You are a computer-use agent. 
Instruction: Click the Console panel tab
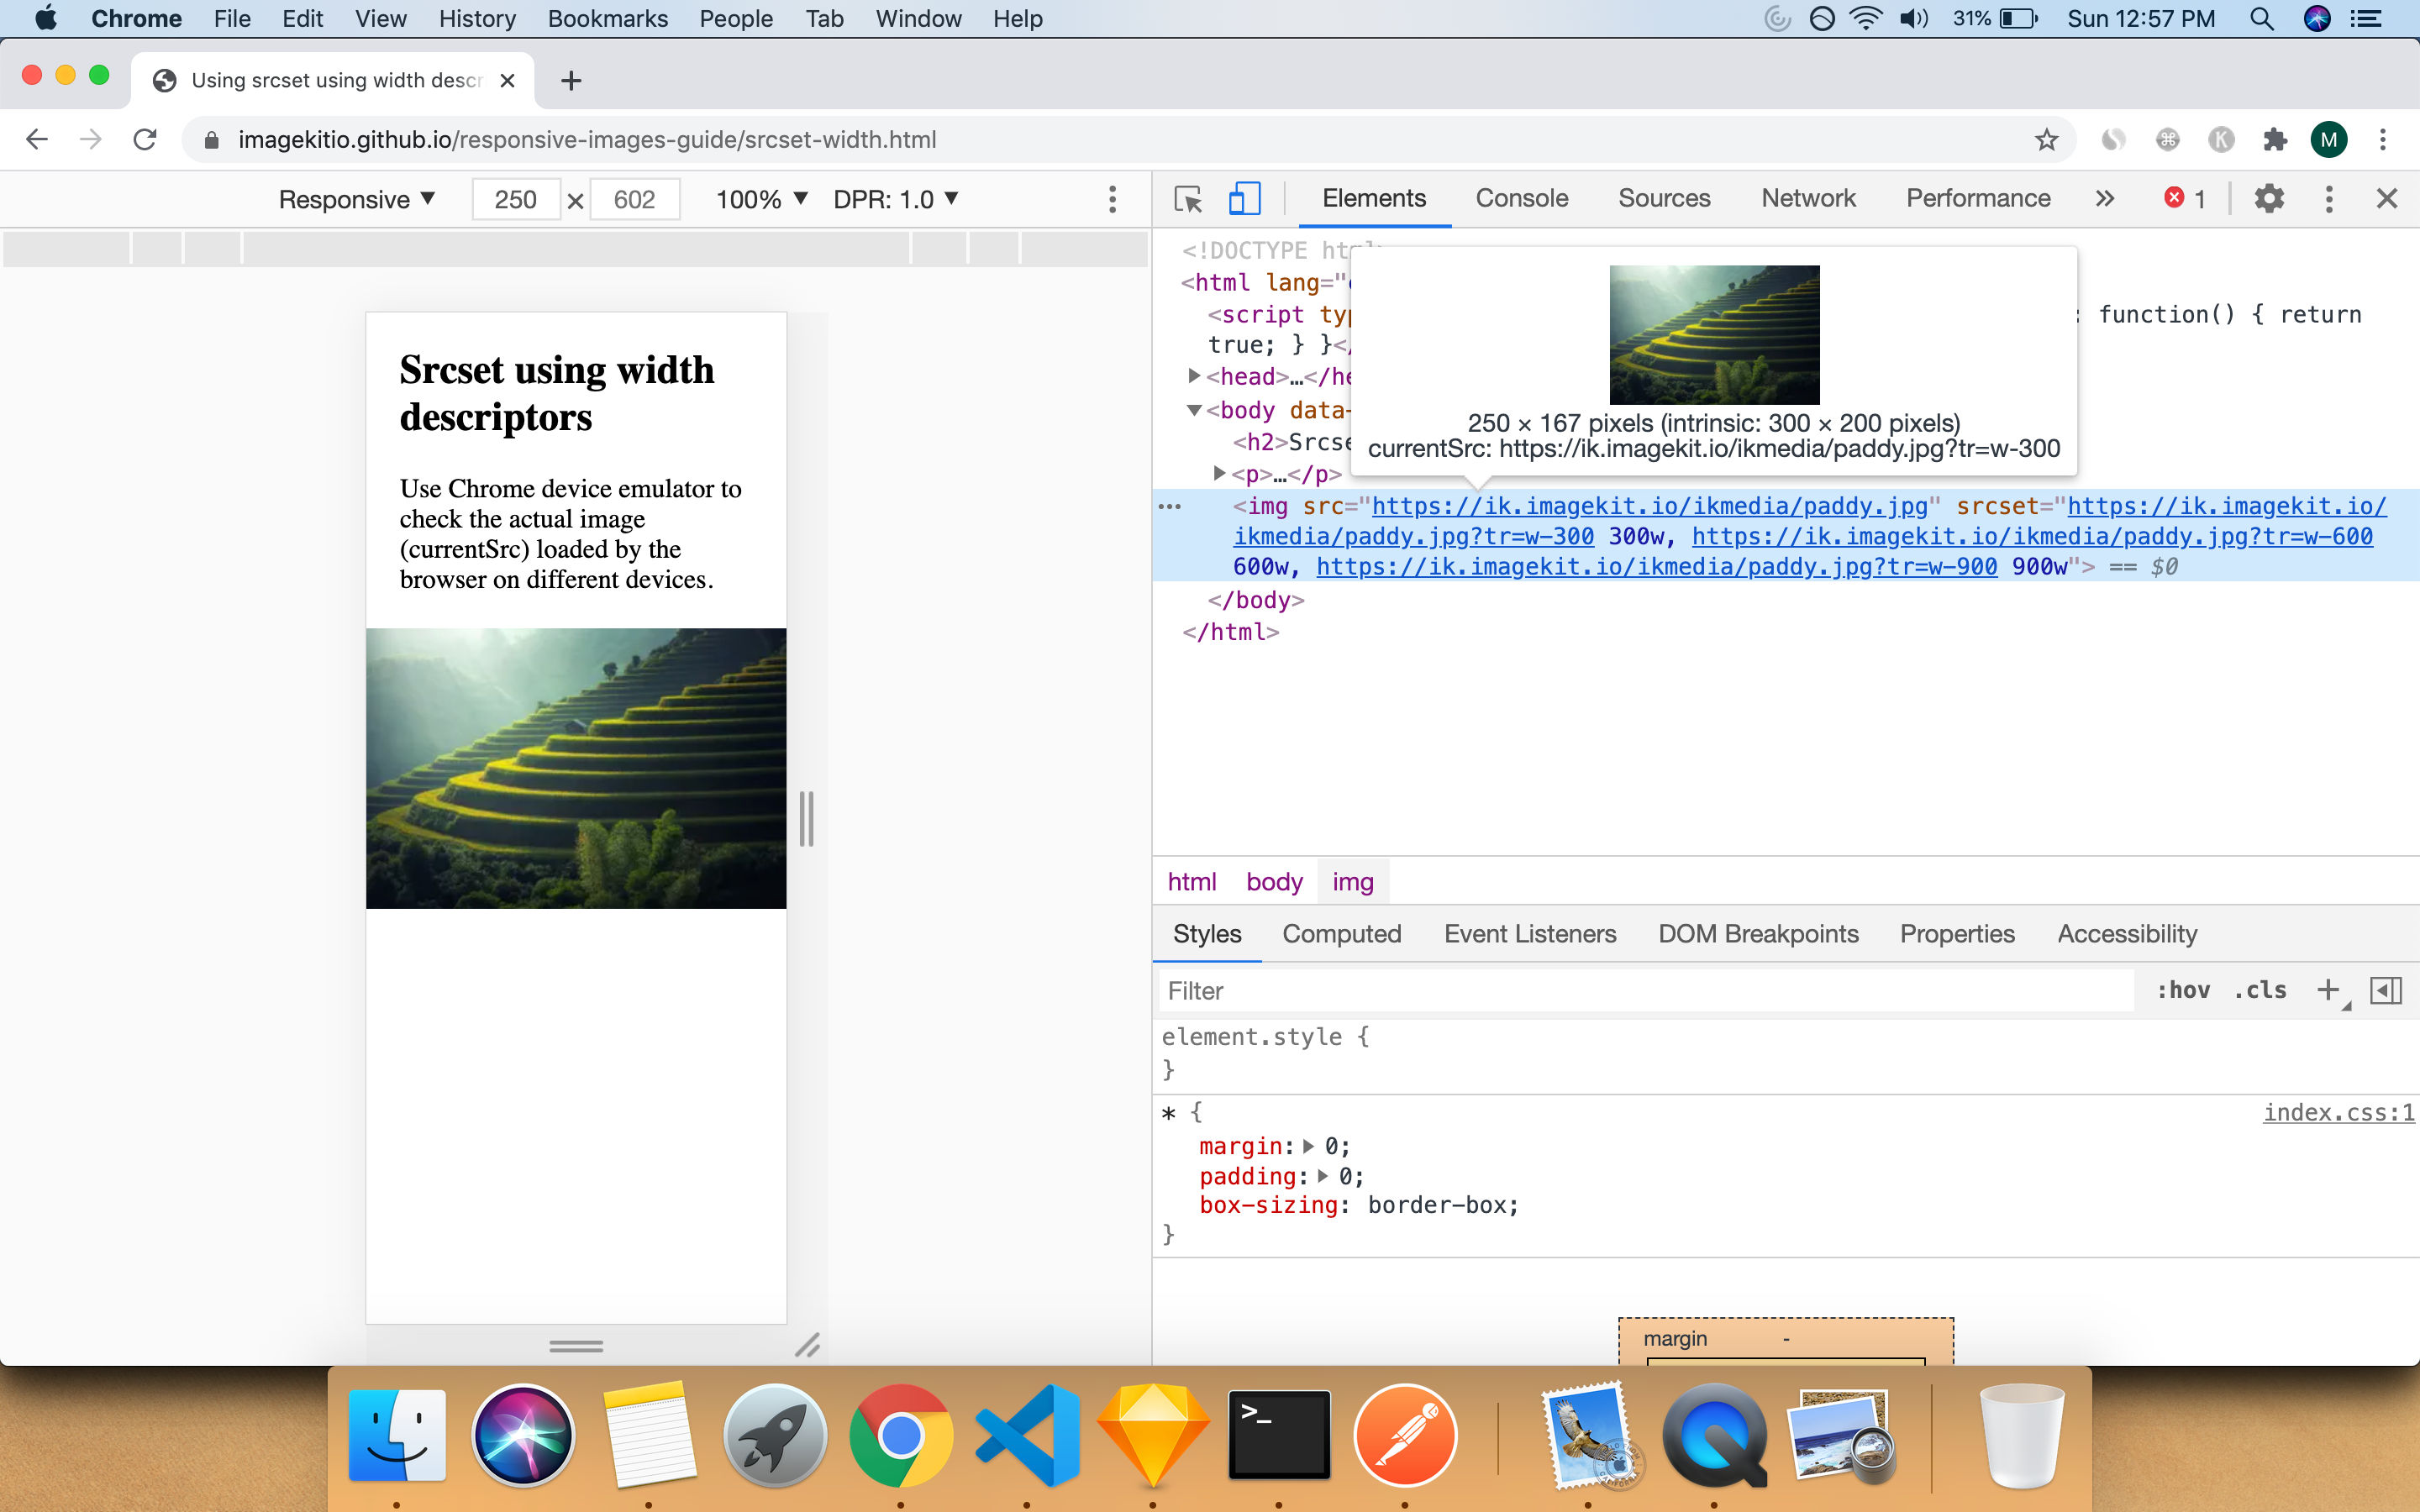(x=1521, y=198)
